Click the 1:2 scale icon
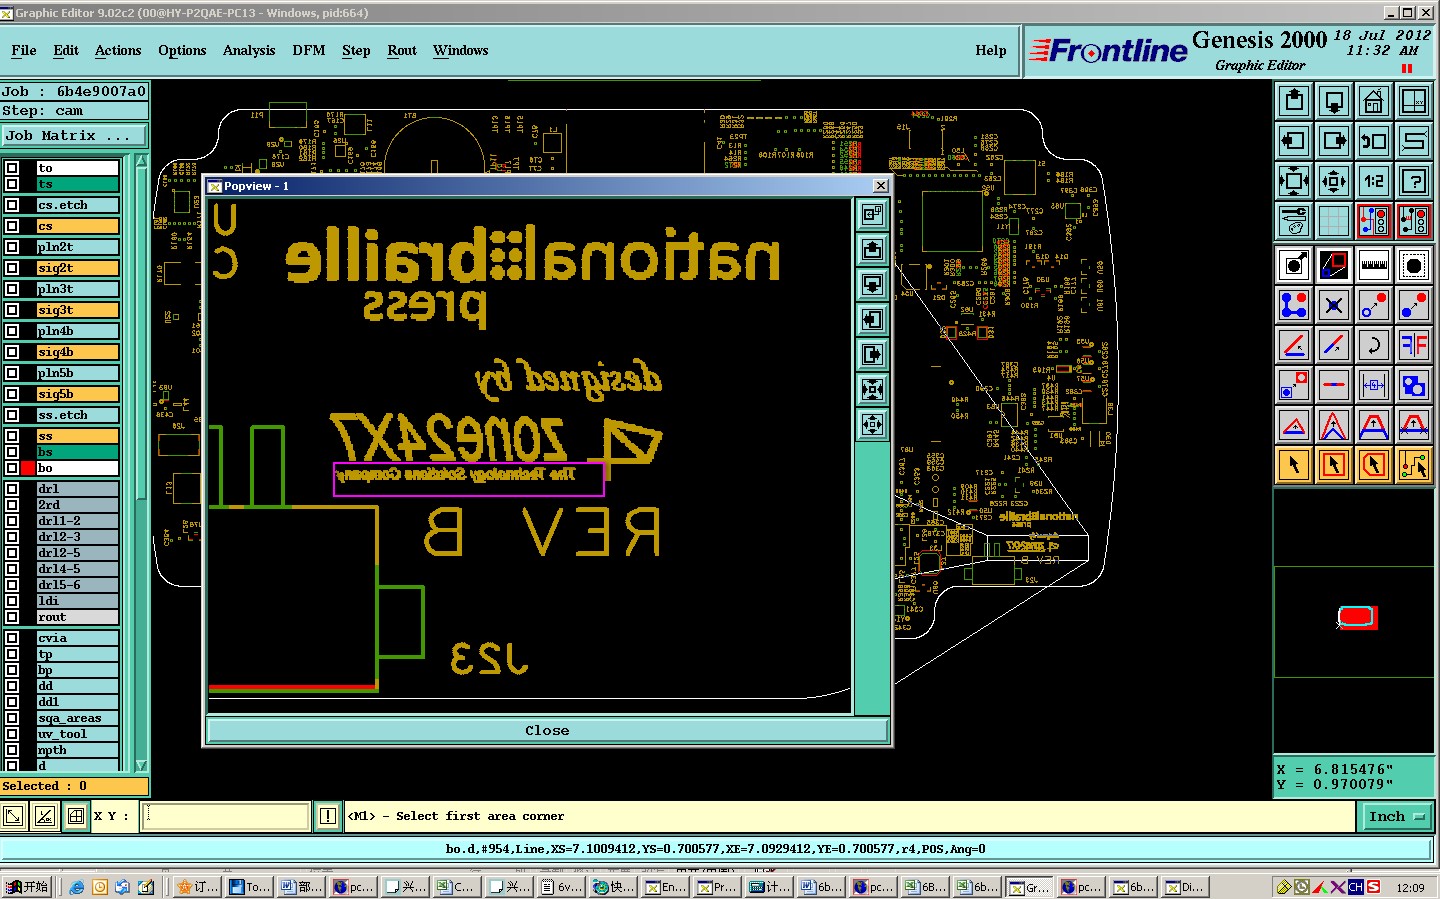This screenshot has height=899, width=1440. coord(1374,181)
